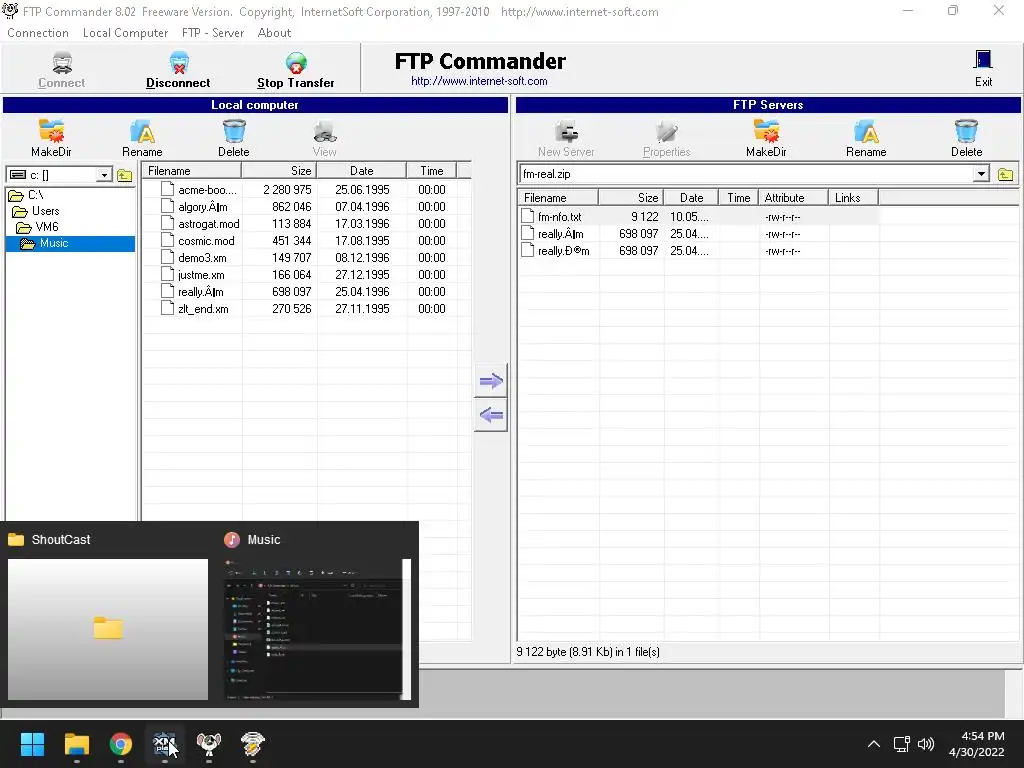Open the Local Computer menu
Image resolution: width=1024 pixels, height=768 pixels.
[x=125, y=33]
